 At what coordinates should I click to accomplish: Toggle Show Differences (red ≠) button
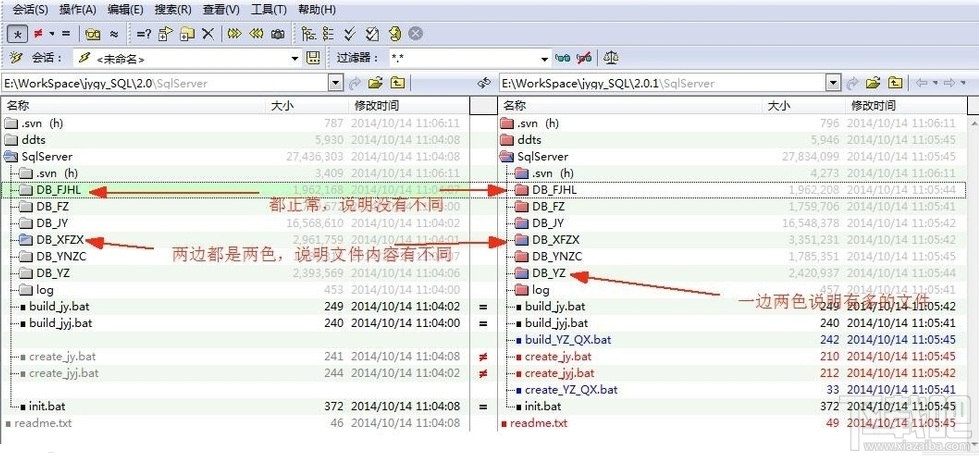click(38, 34)
